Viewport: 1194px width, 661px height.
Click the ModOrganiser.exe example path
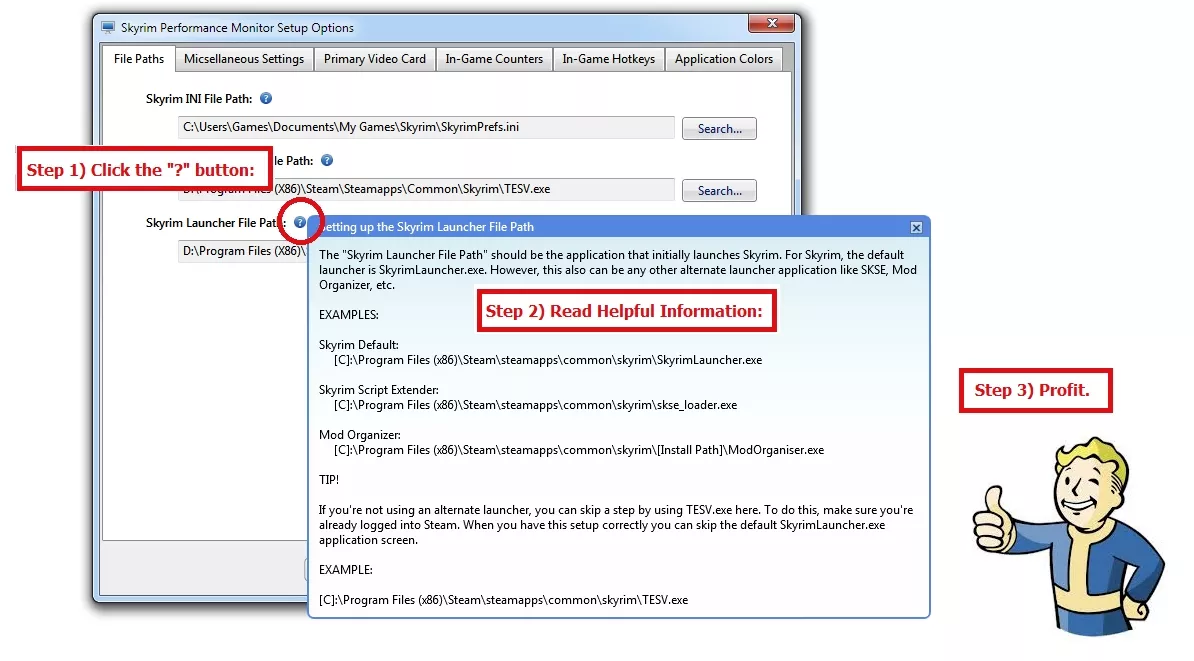579,450
